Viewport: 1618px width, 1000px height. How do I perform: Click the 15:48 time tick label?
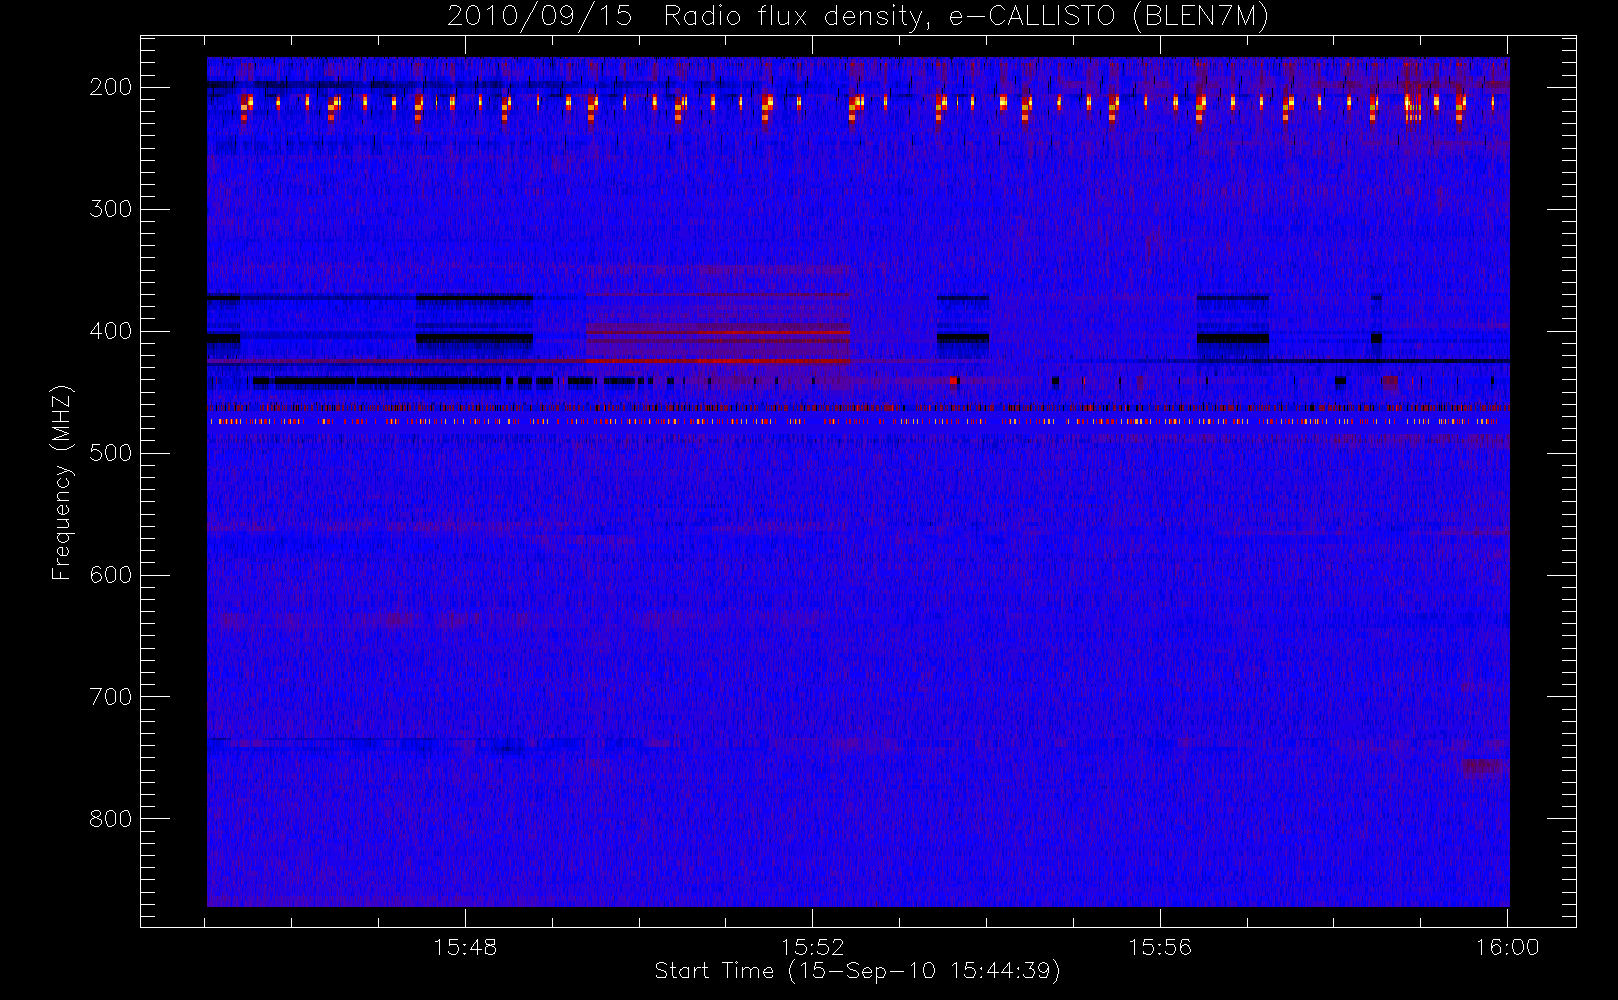(465, 947)
